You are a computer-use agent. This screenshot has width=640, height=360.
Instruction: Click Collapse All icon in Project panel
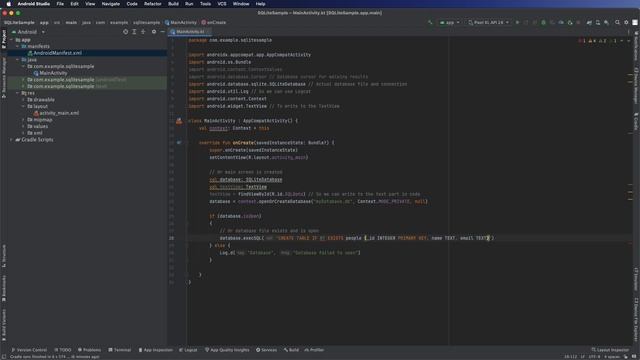143,31
